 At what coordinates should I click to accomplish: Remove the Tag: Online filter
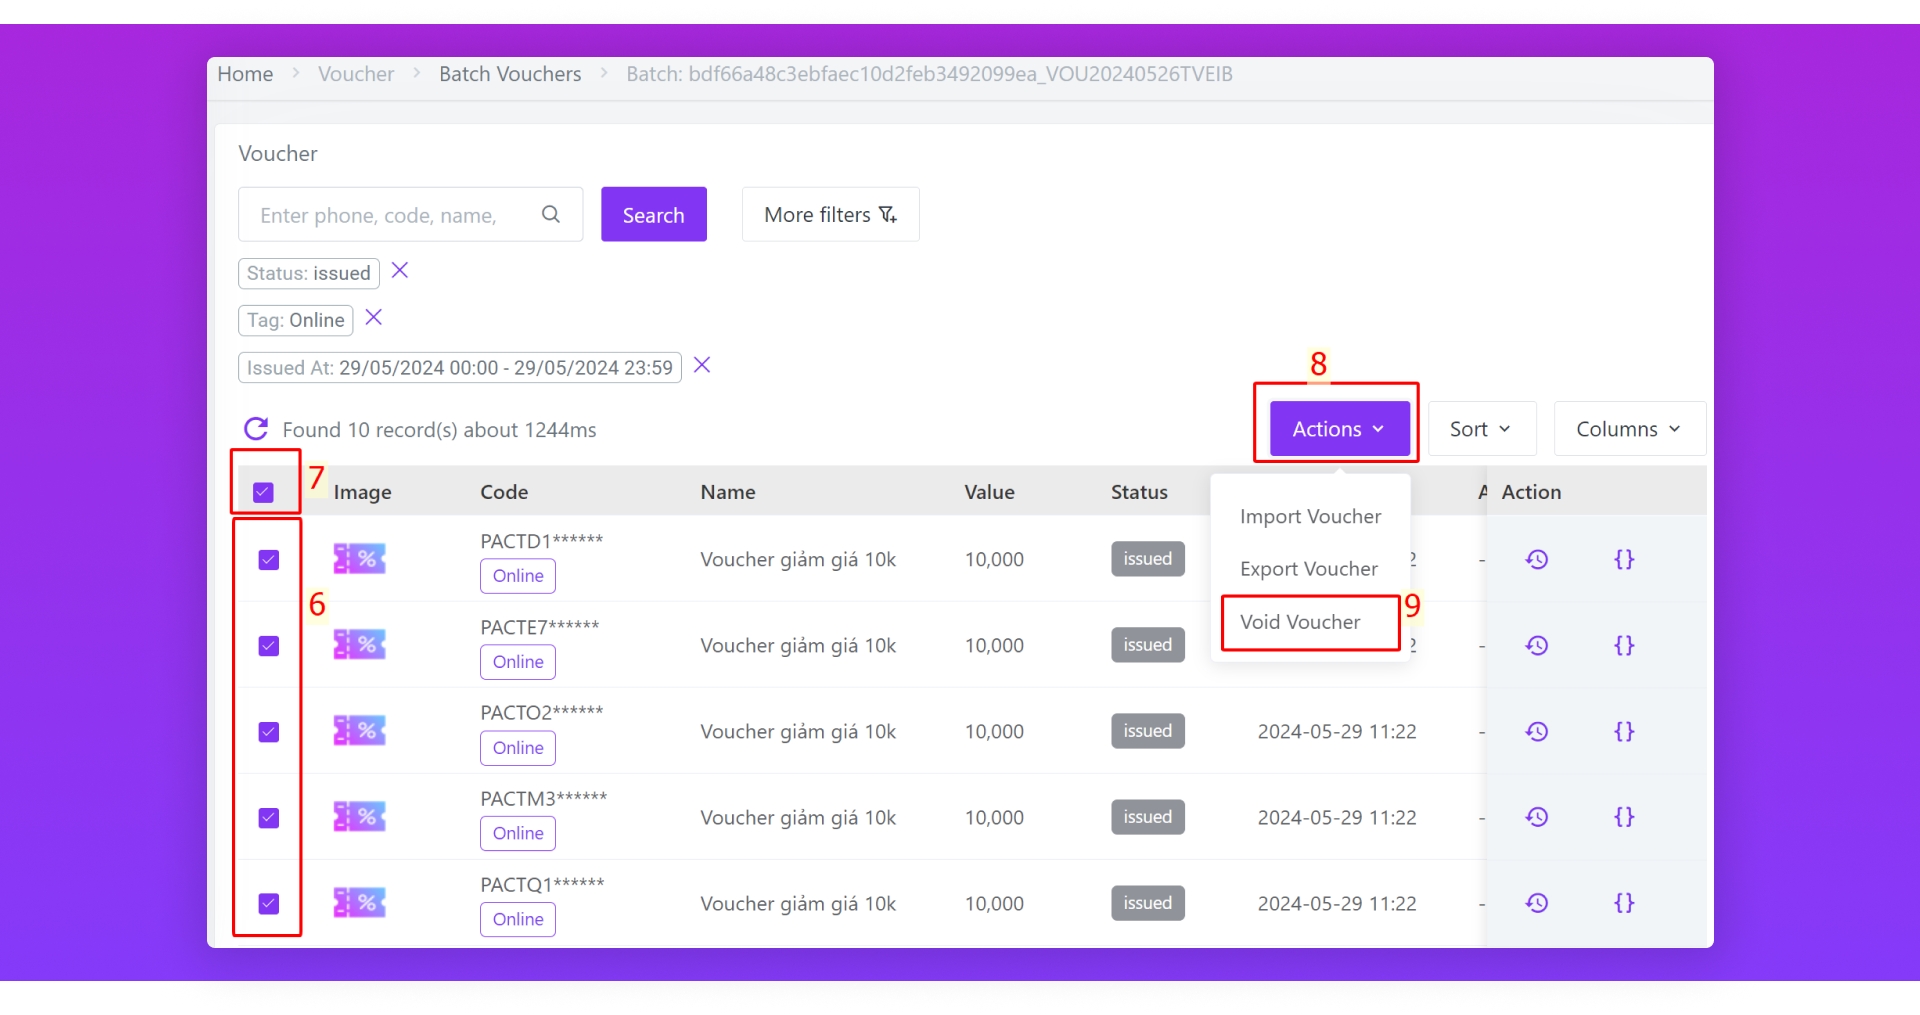(x=374, y=318)
